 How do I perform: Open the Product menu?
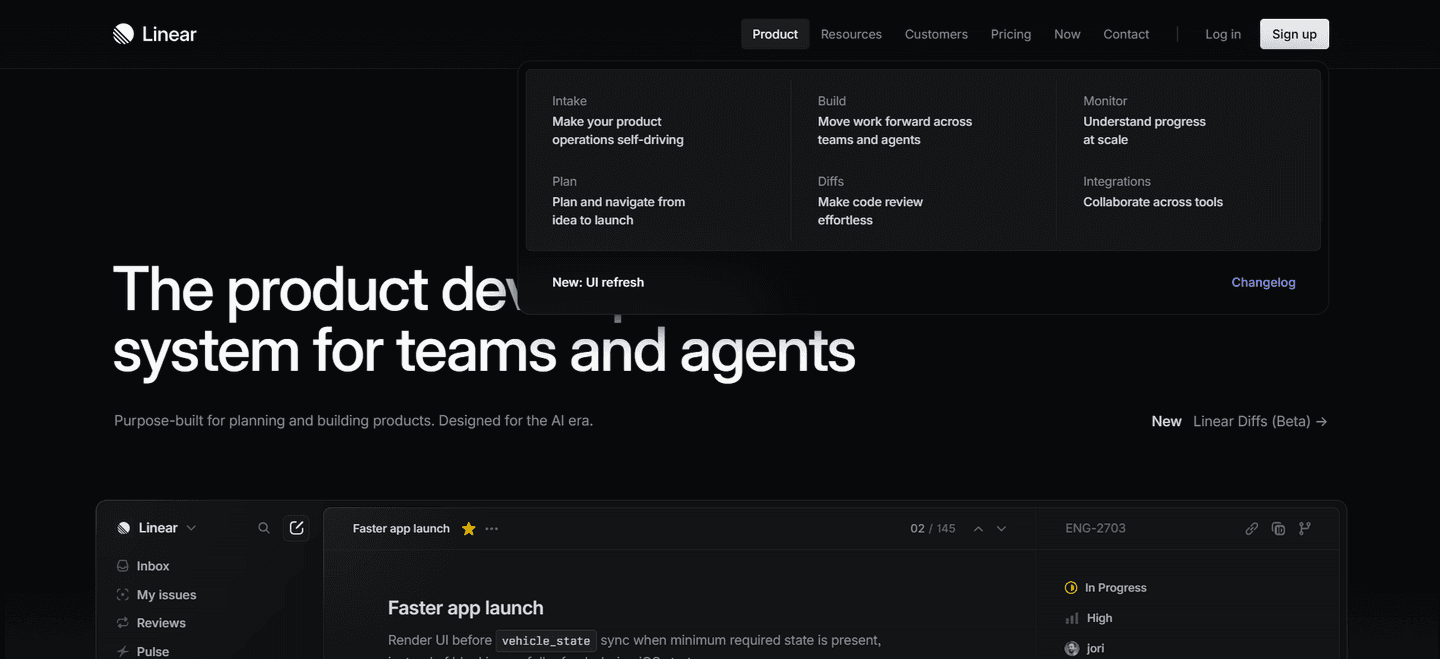click(x=775, y=34)
